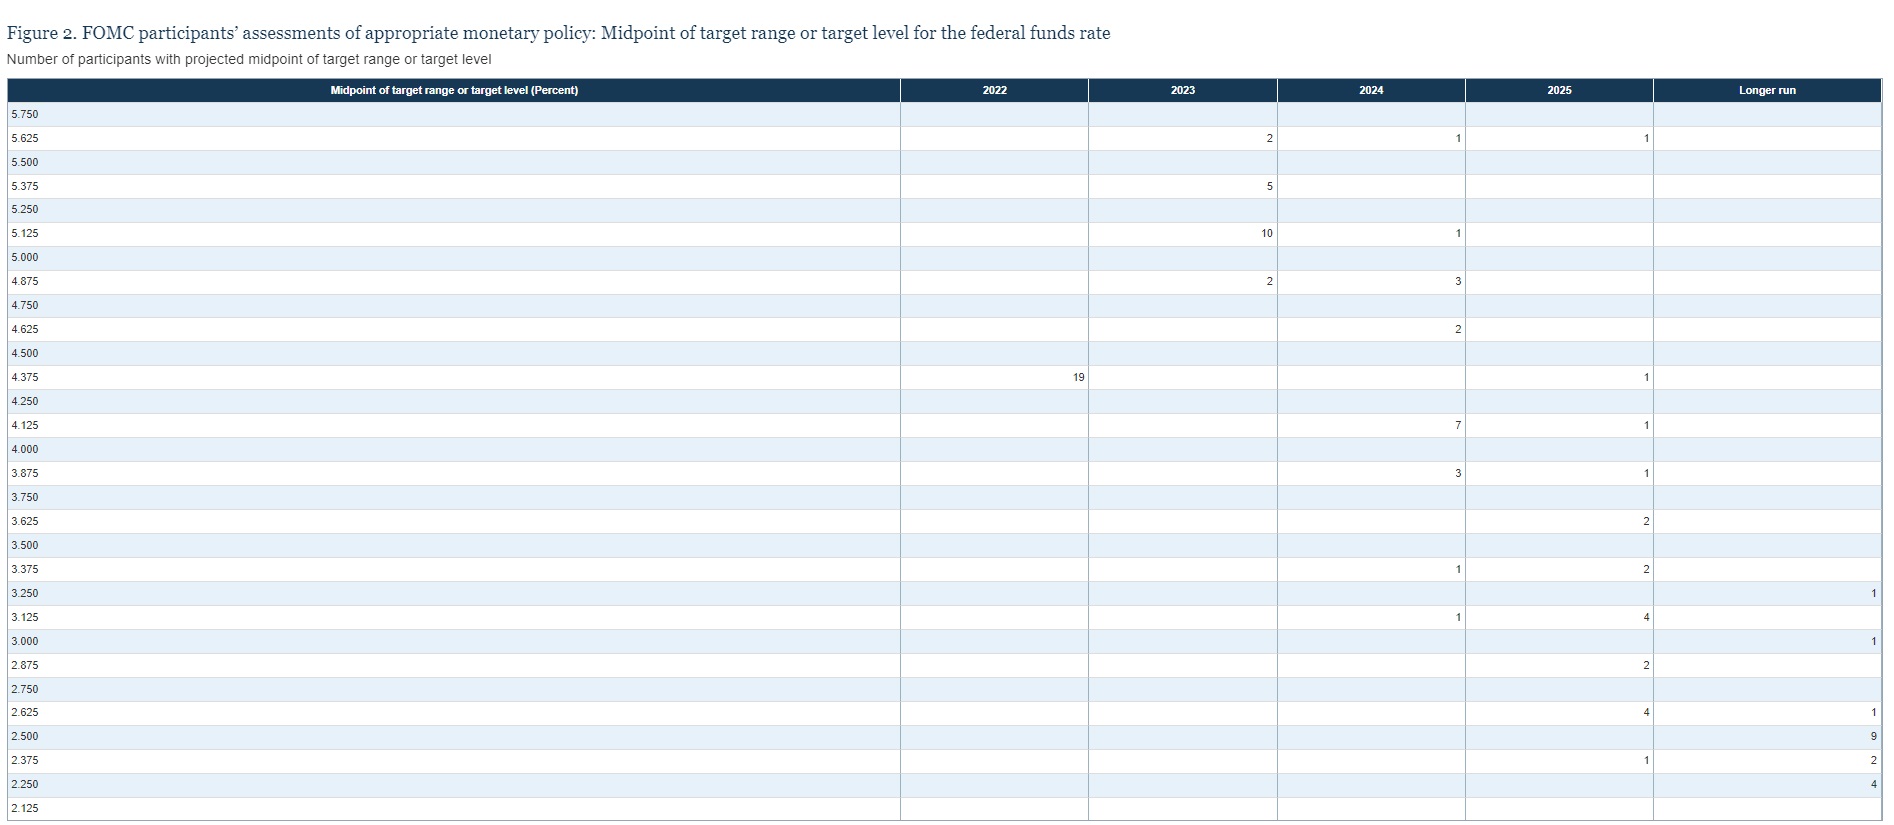This screenshot has height=825, width=1894.
Task: Select the value 7 in row 4.125
Action: 1458,425
